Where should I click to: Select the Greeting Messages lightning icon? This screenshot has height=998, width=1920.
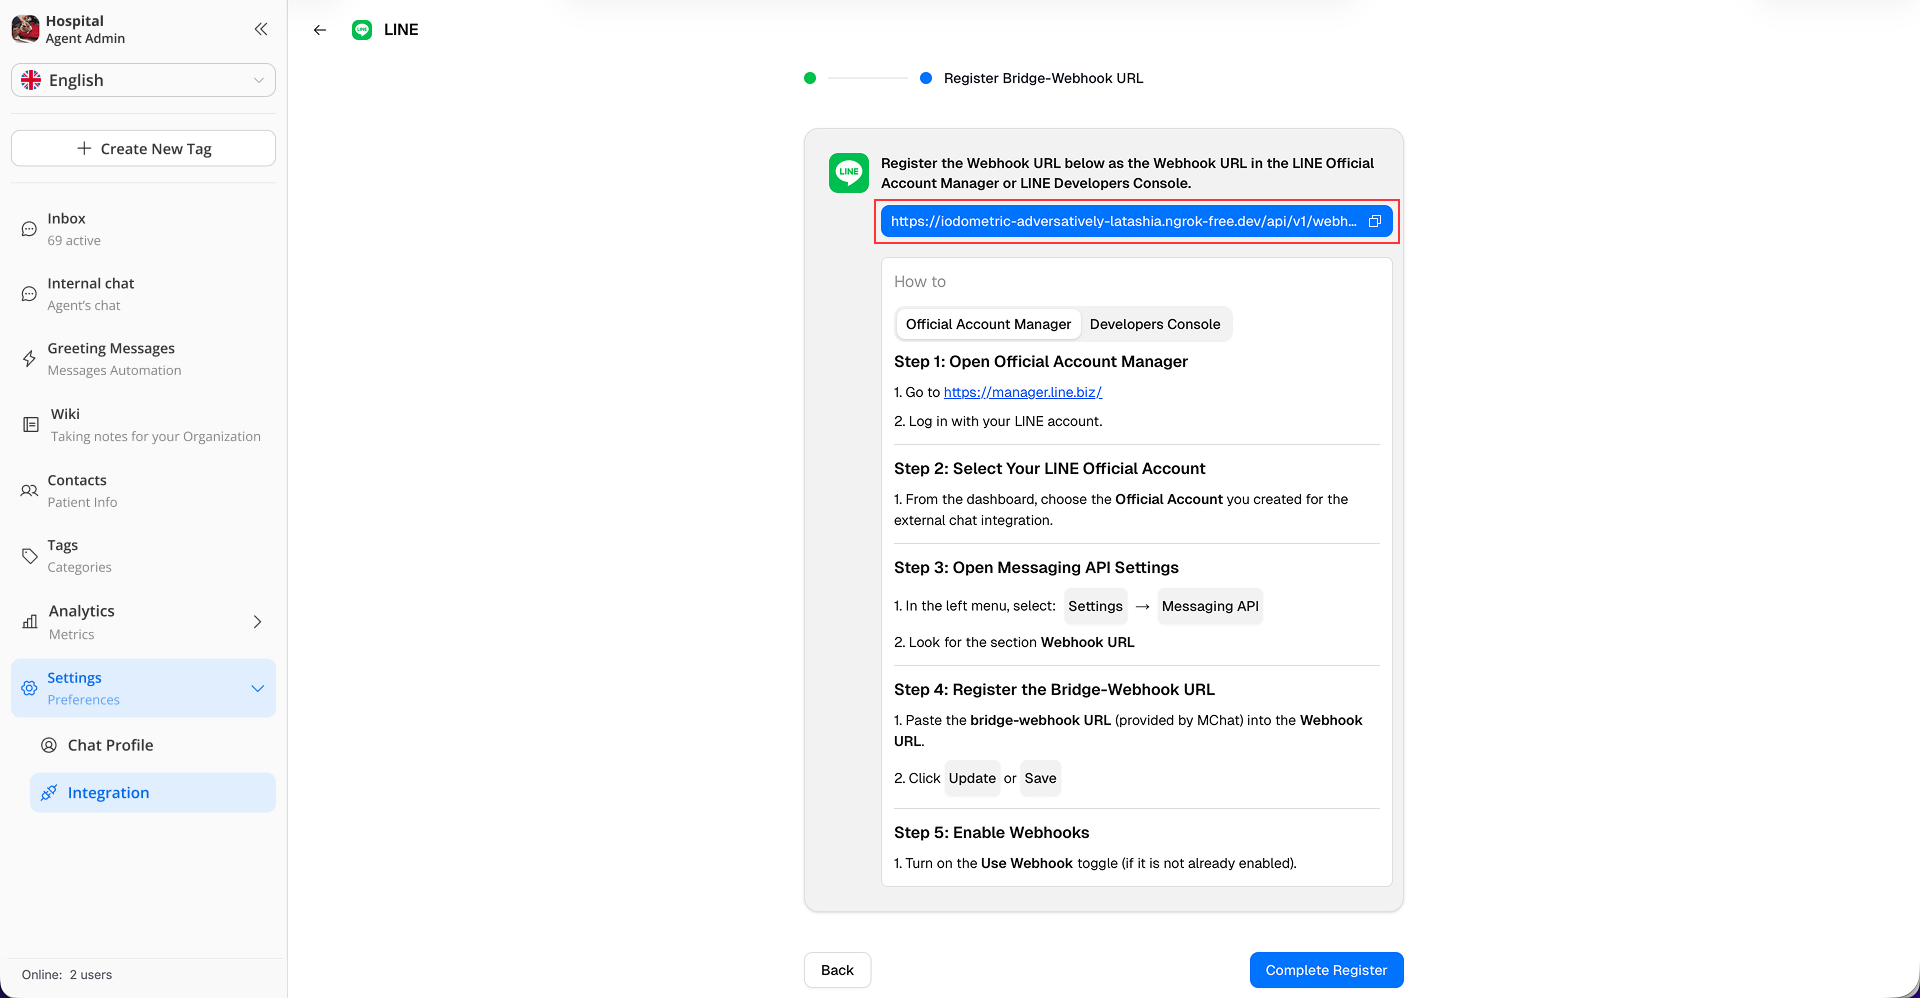click(28, 358)
